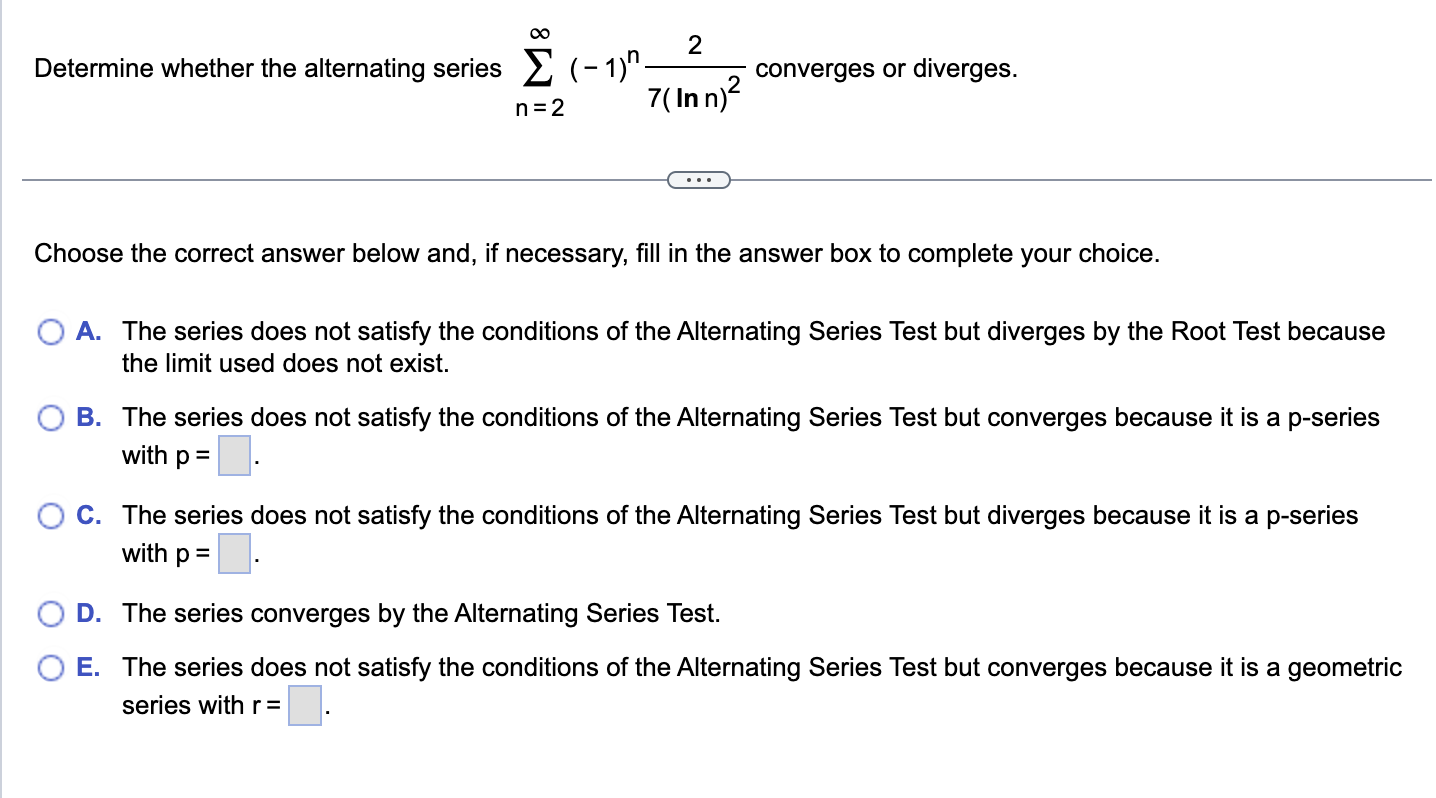Select radio button for answer choice C
1436x798 pixels.
pos(49,515)
